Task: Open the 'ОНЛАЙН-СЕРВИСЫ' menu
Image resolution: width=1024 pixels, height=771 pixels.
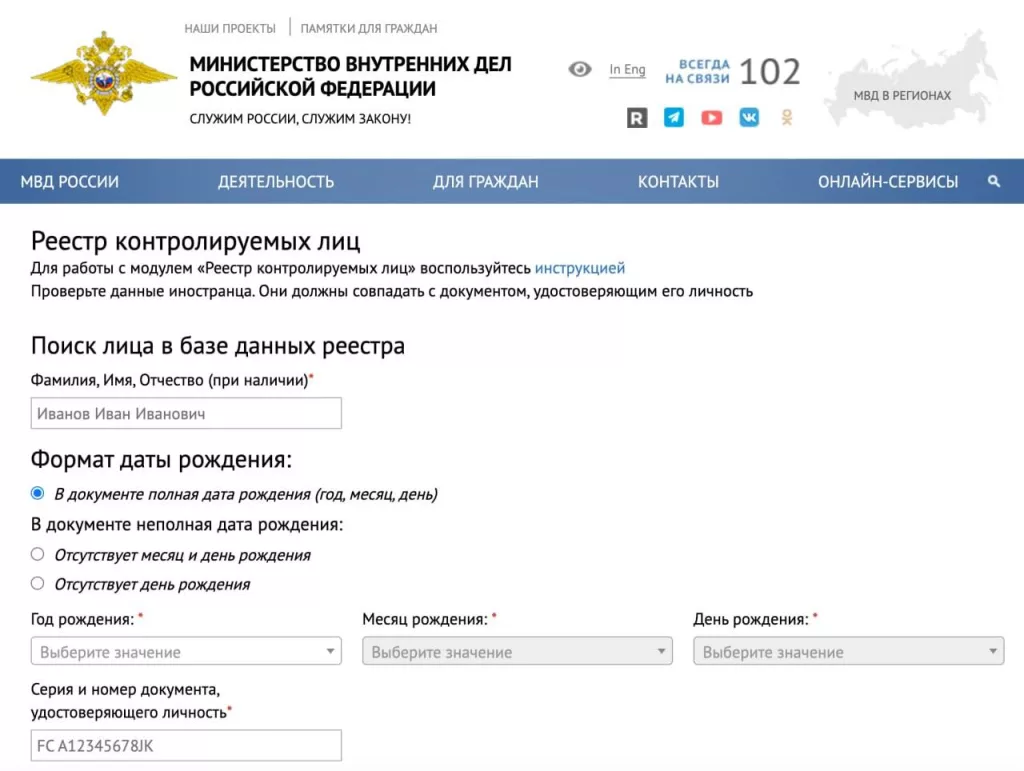Action: point(888,181)
